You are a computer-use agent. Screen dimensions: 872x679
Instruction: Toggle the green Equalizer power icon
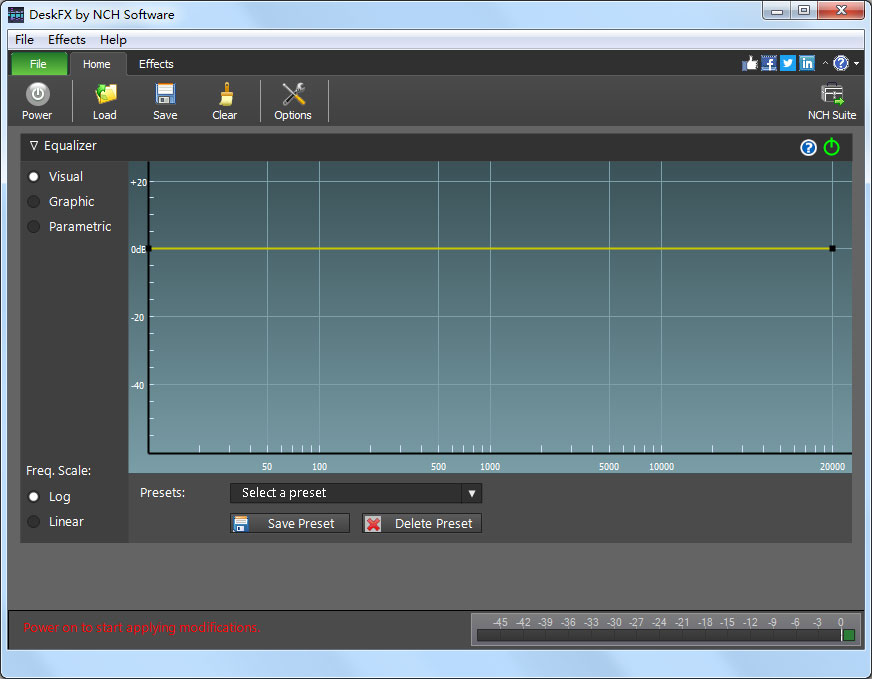click(x=832, y=147)
